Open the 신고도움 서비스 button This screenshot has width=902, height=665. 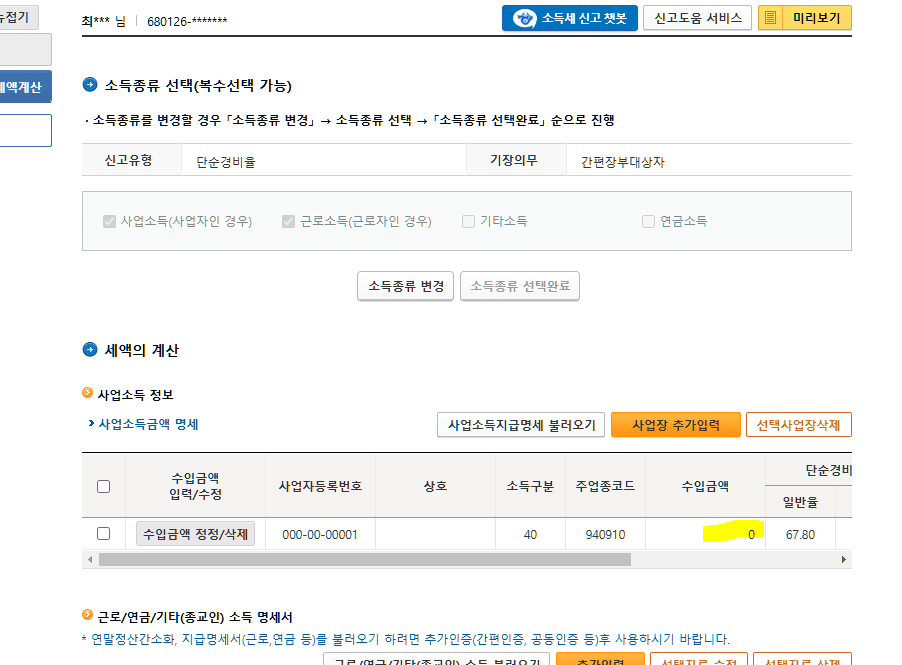pyautogui.click(x=696, y=18)
